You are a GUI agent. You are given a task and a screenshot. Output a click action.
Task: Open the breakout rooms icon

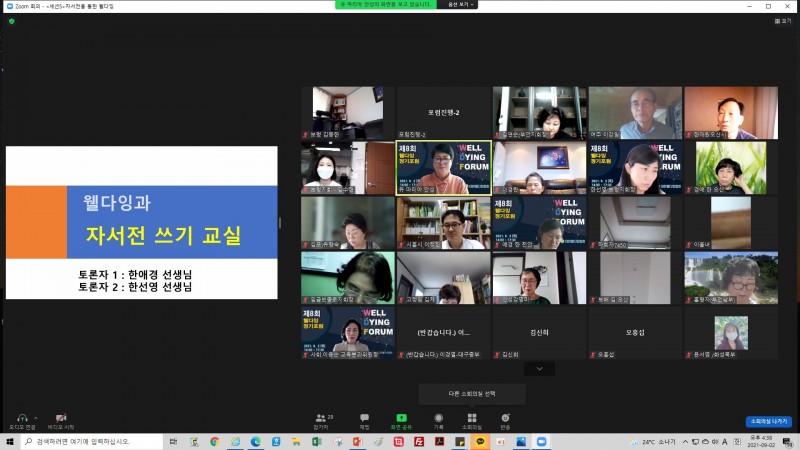(471, 417)
